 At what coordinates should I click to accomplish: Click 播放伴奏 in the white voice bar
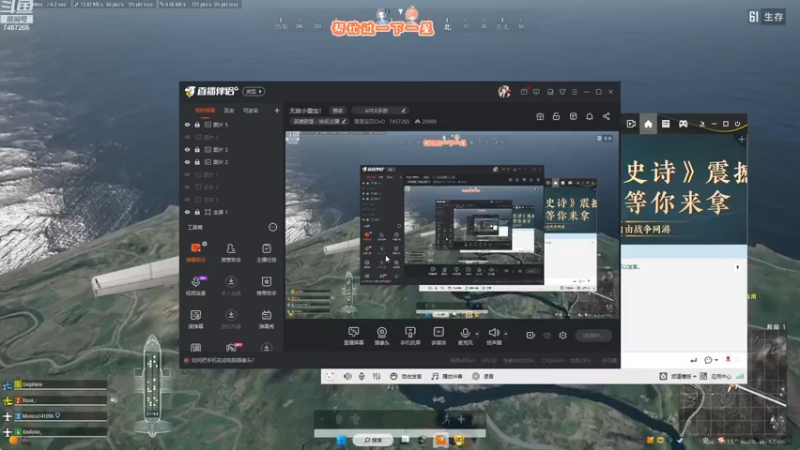[x=447, y=376]
